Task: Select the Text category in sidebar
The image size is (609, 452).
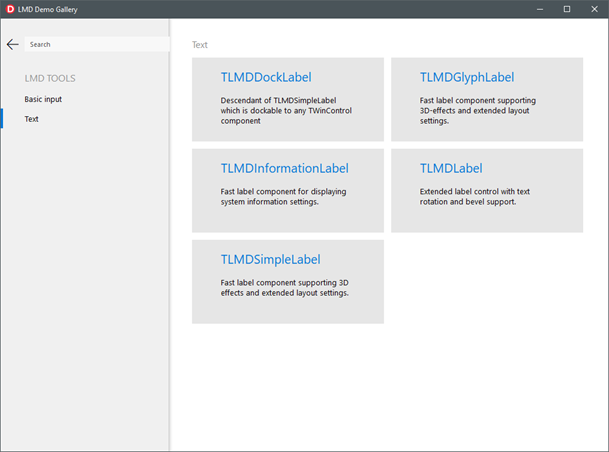Action: pyautogui.click(x=32, y=119)
